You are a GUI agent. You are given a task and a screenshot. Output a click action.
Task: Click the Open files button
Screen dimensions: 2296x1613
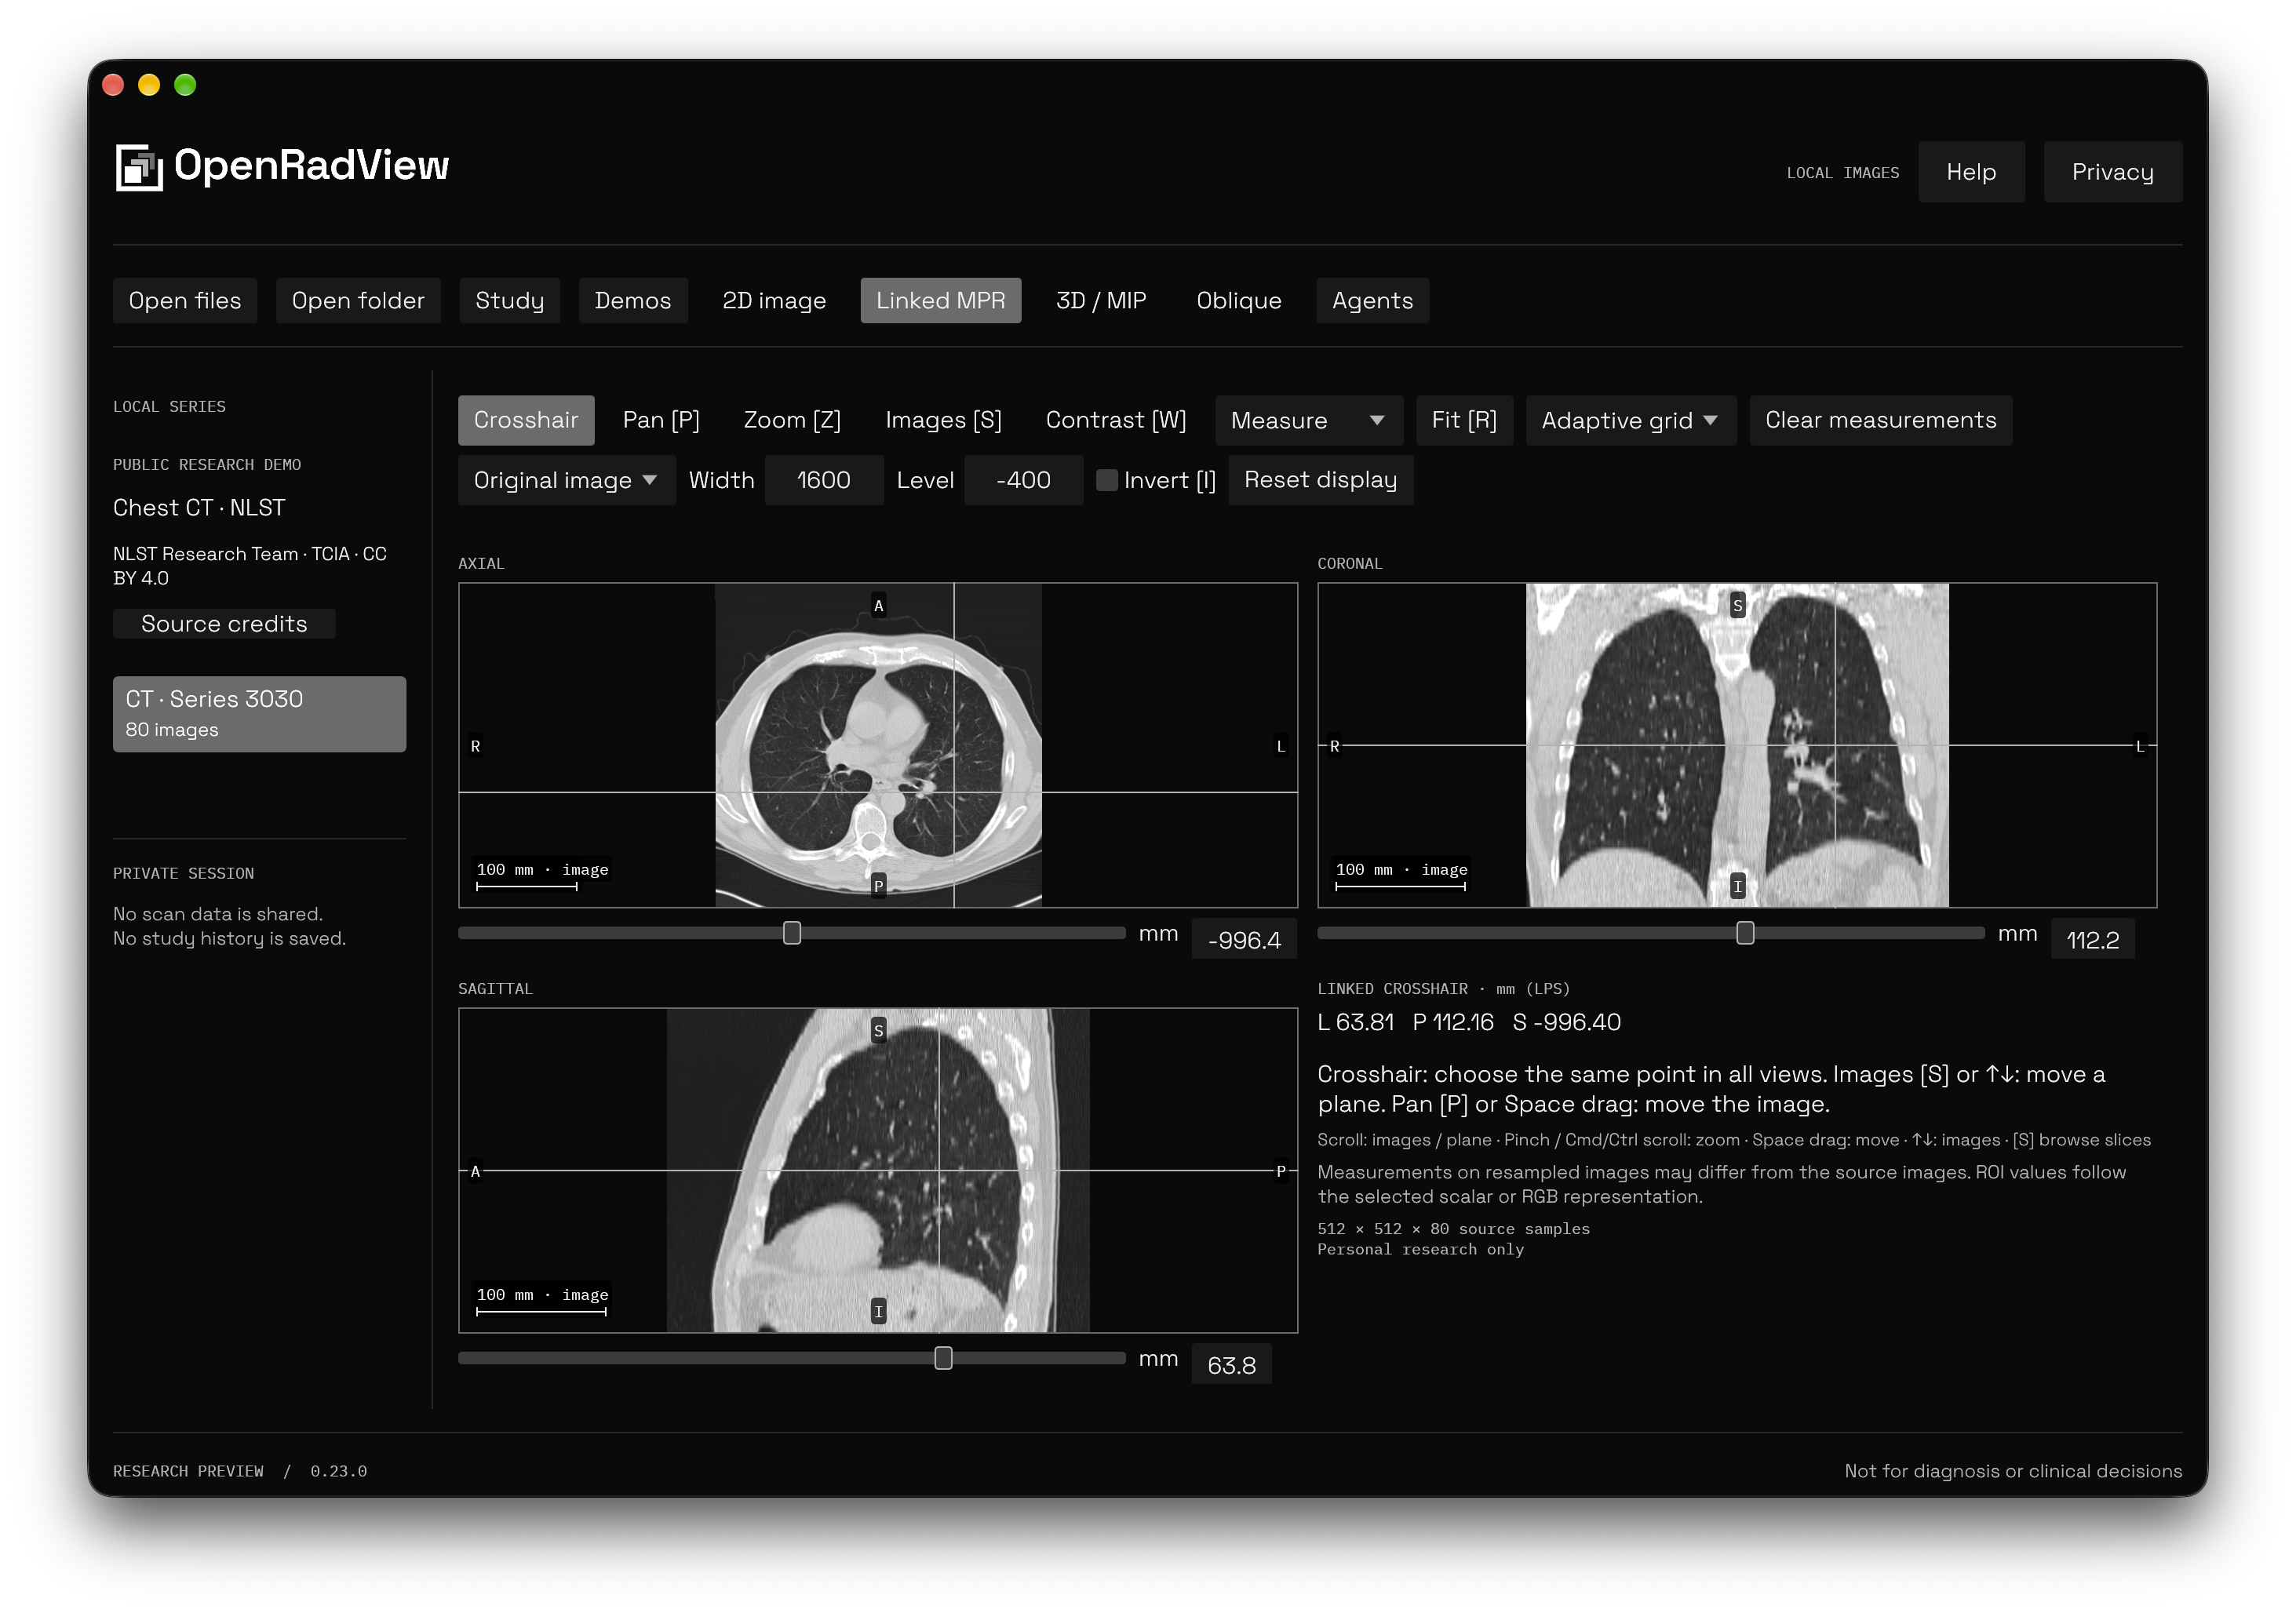185,300
